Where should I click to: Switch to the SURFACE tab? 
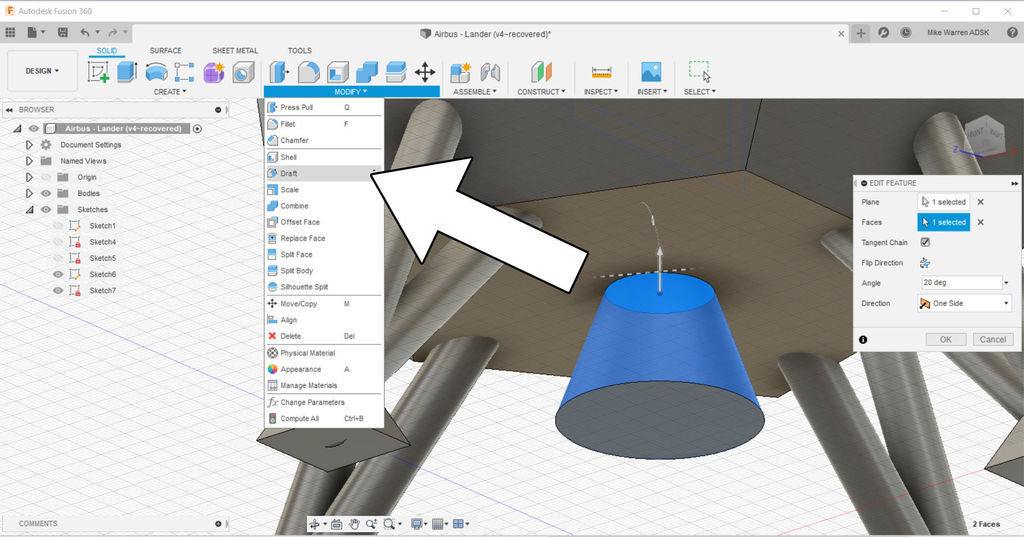(x=165, y=50)
